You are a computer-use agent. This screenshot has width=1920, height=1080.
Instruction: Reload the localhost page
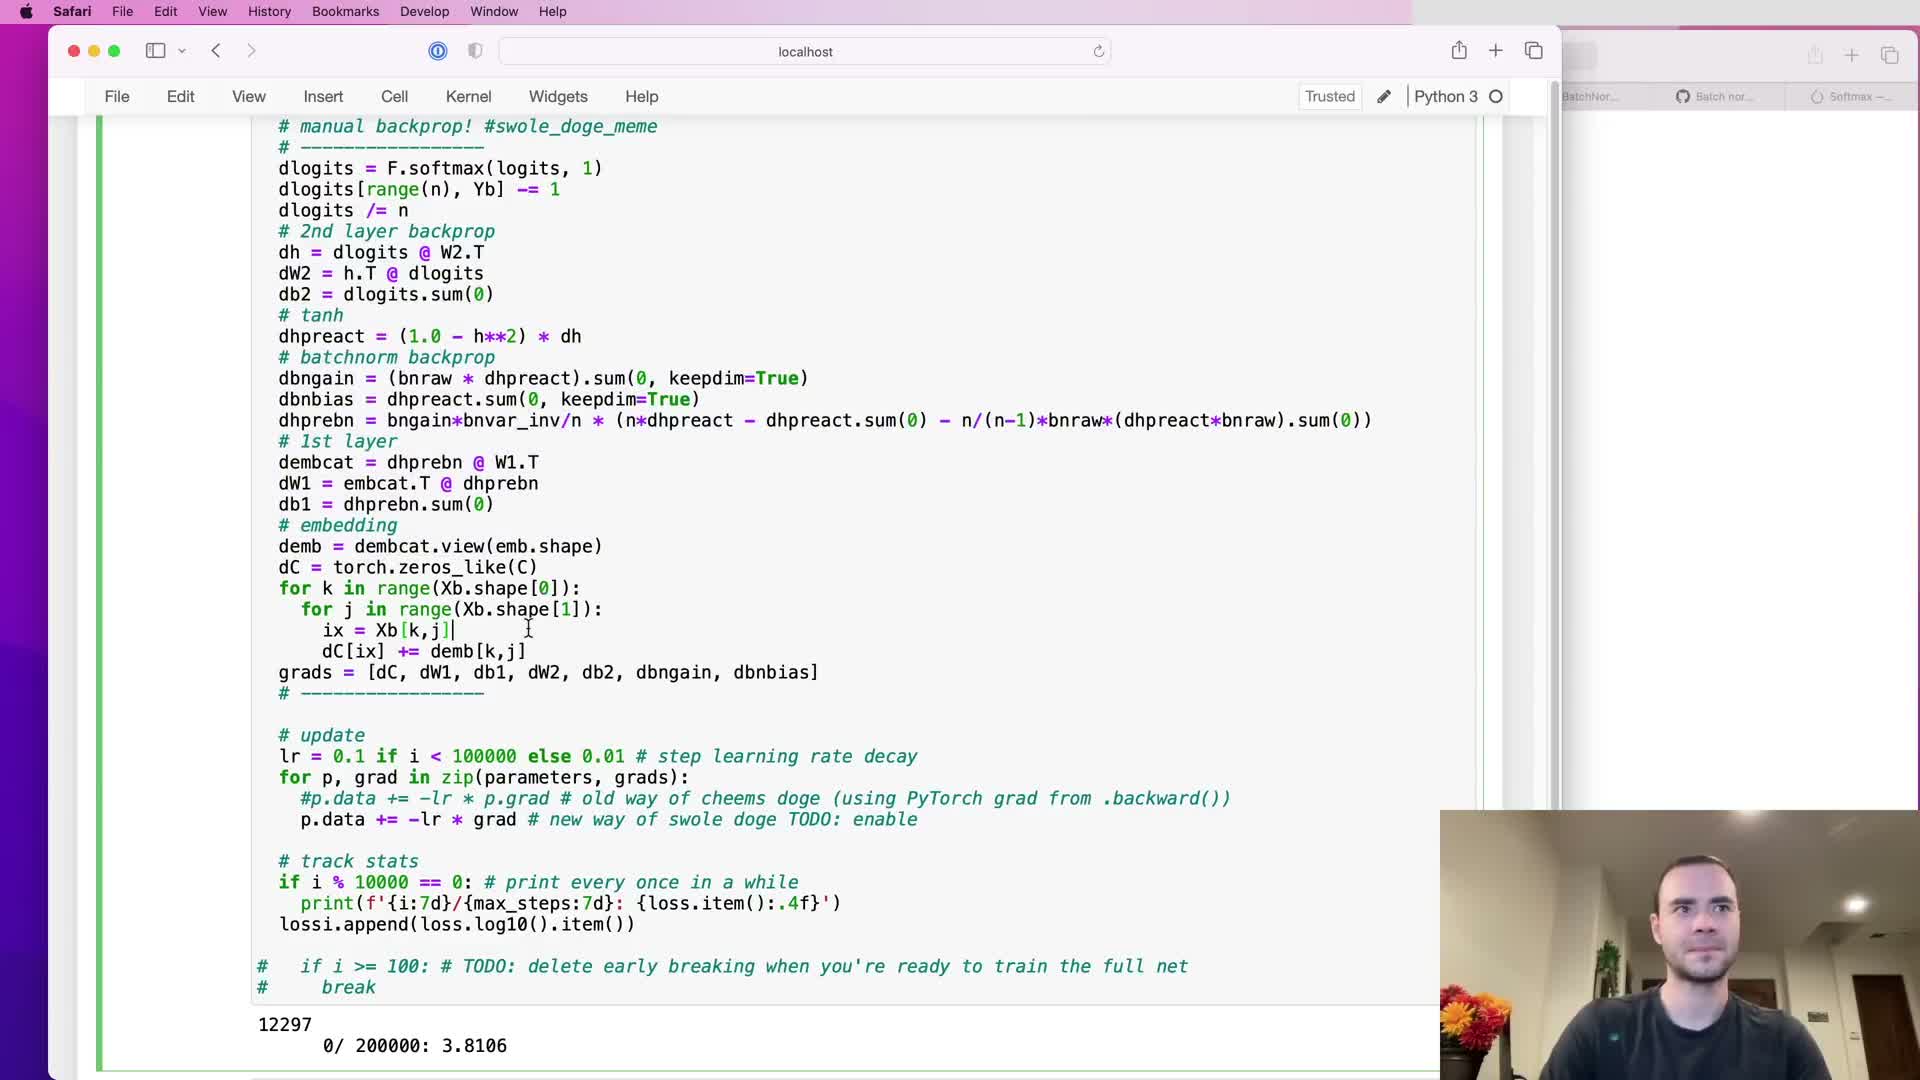tap(1098, 51)
